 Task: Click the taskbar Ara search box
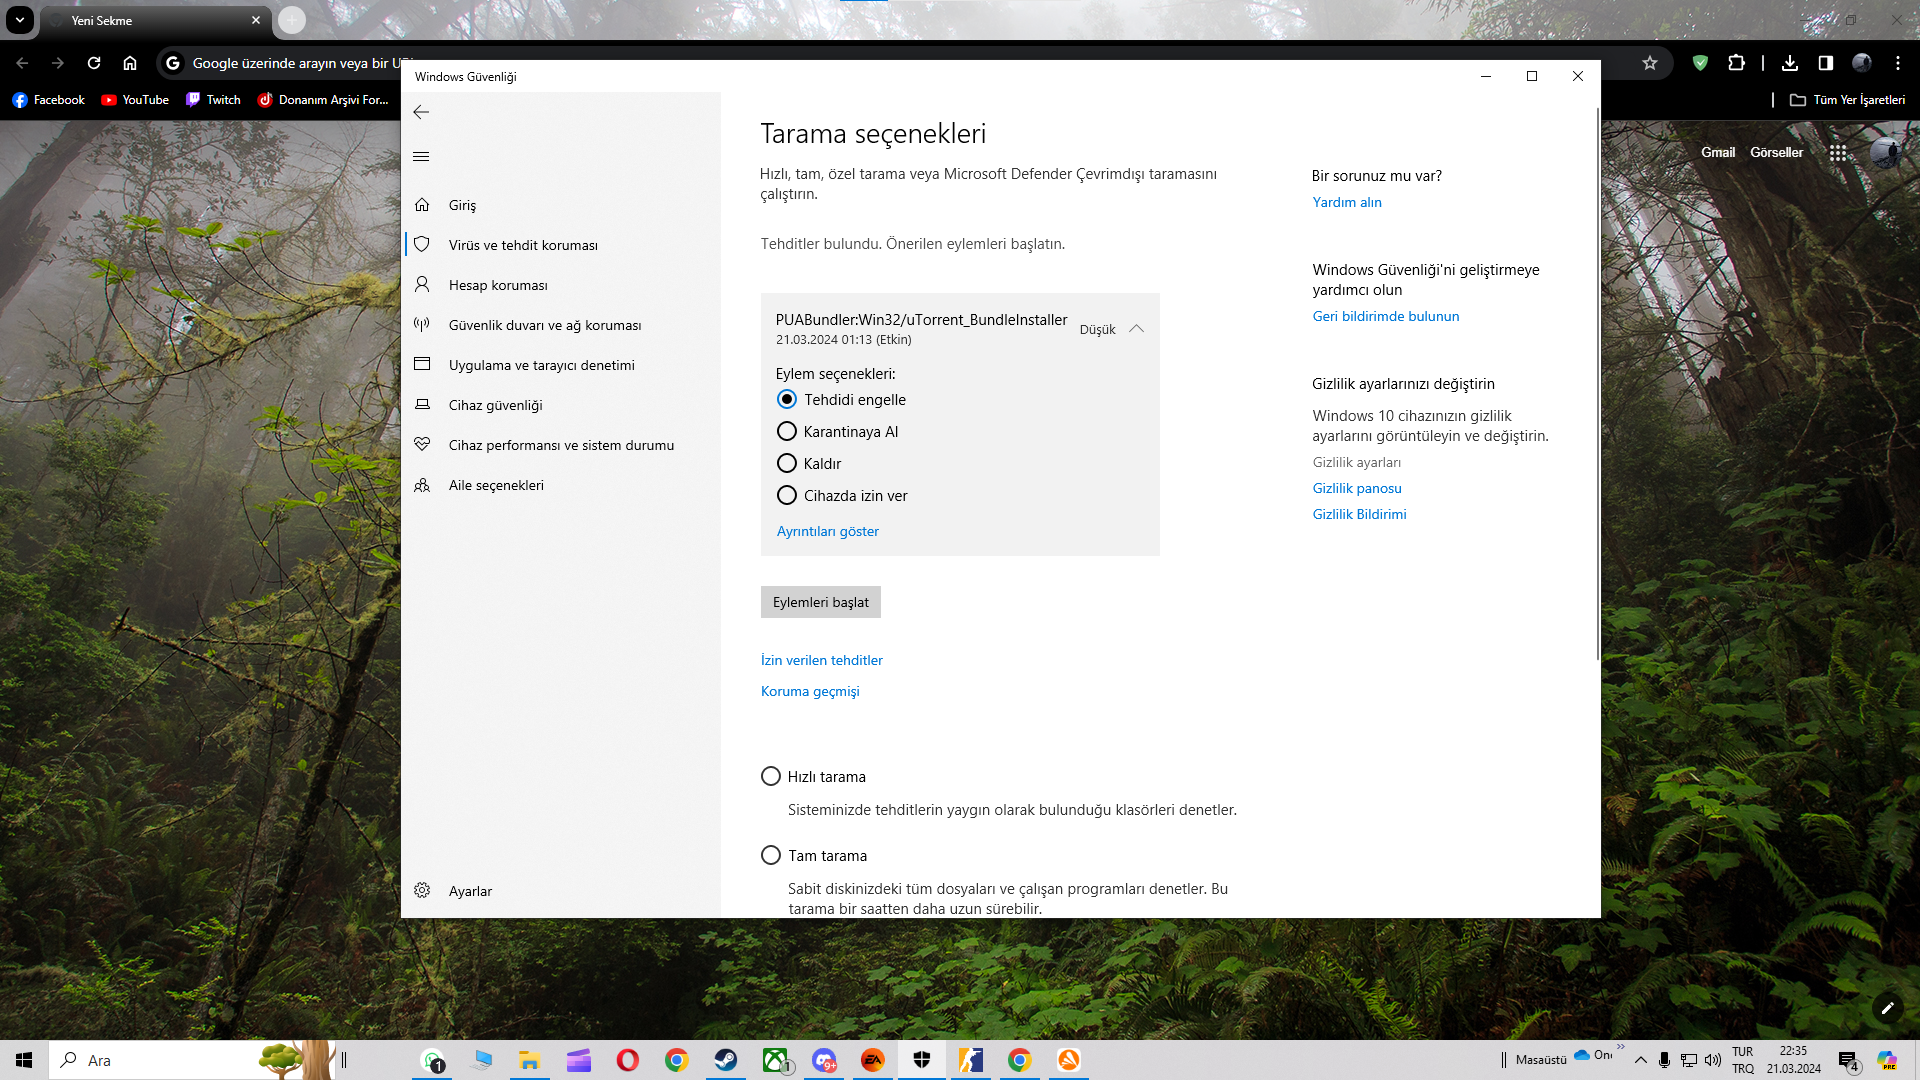(x=192, y=1060)
